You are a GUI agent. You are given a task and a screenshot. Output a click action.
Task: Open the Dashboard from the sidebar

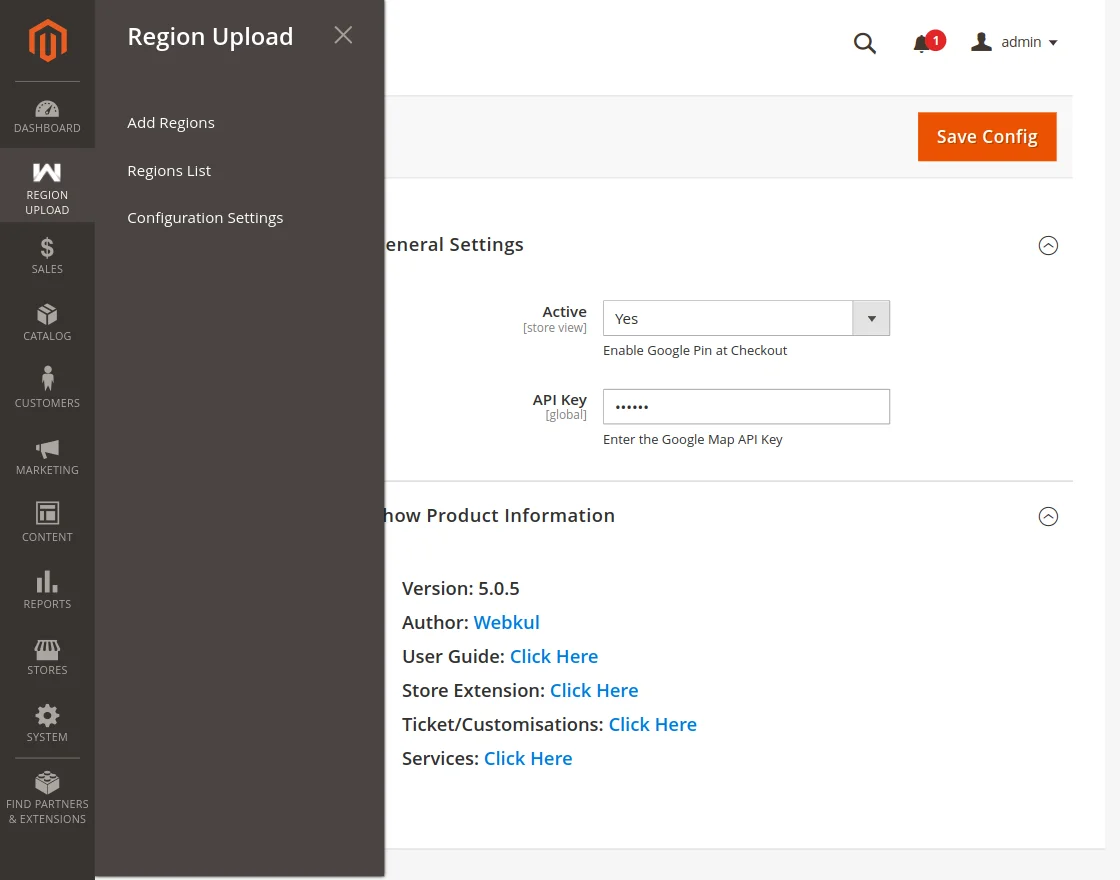47,115
